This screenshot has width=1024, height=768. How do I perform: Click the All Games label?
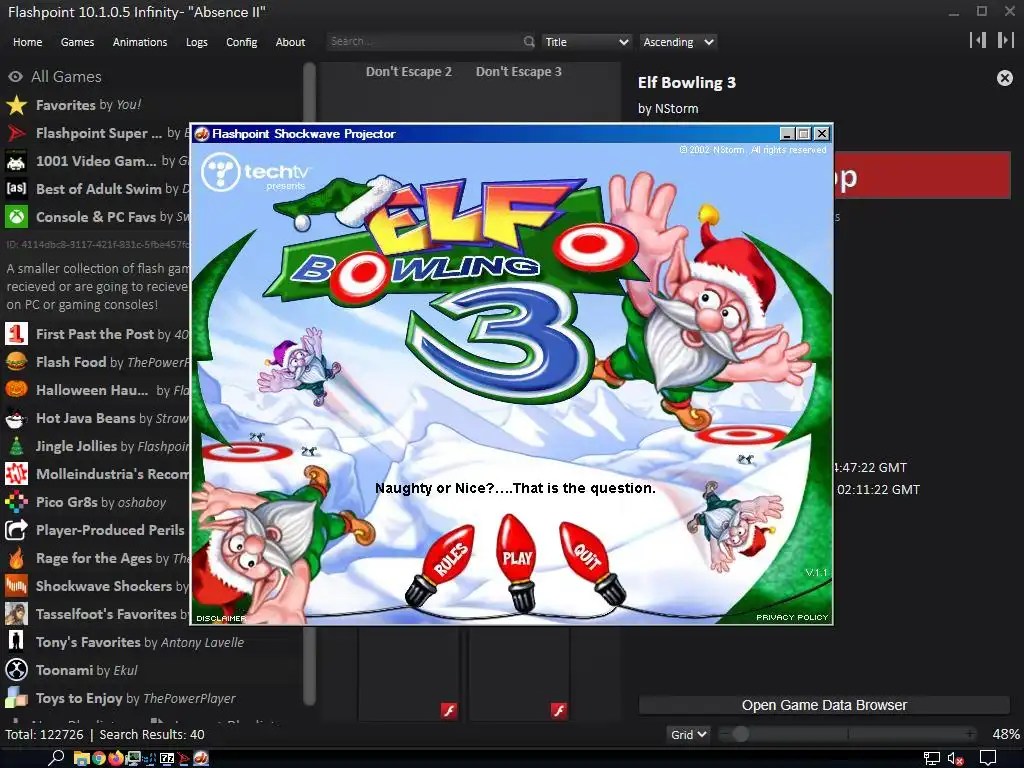click(x=67, y=77)
